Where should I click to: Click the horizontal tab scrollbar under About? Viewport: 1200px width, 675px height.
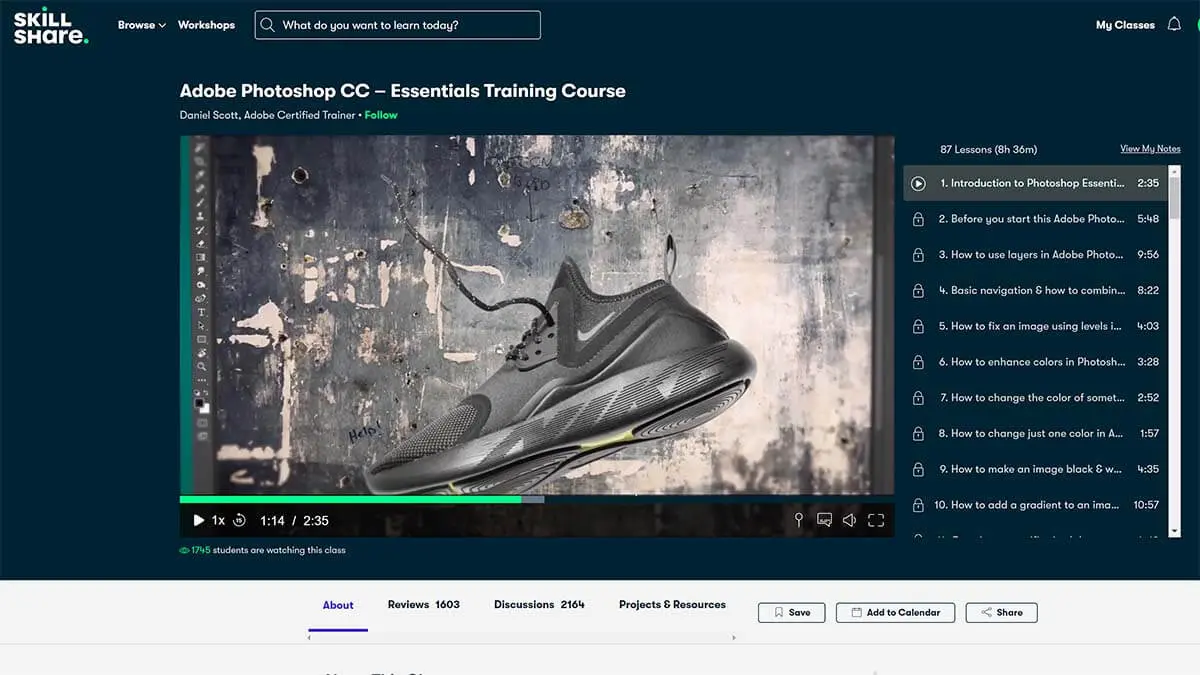click(x=523, y=637)
